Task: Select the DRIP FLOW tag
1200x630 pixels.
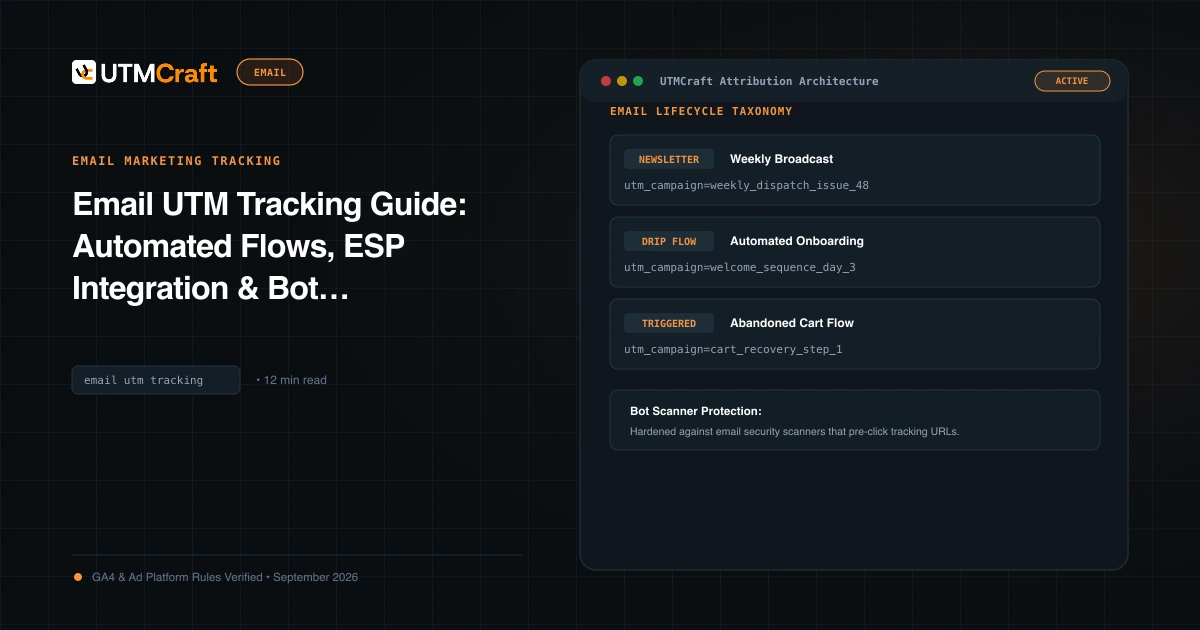Action: 669,241
